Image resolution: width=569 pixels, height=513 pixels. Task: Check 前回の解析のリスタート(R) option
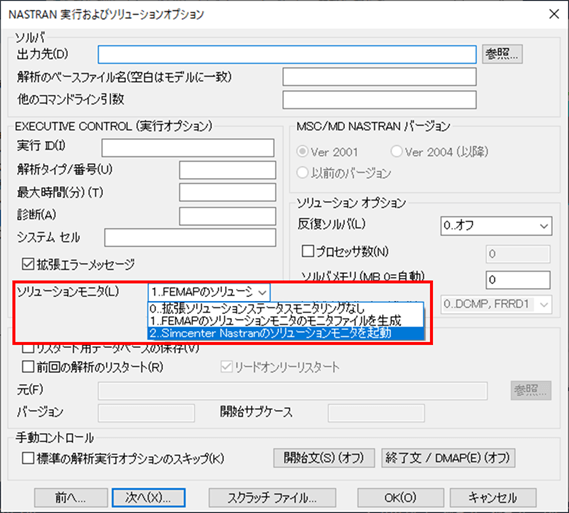(x=28, y=367)
